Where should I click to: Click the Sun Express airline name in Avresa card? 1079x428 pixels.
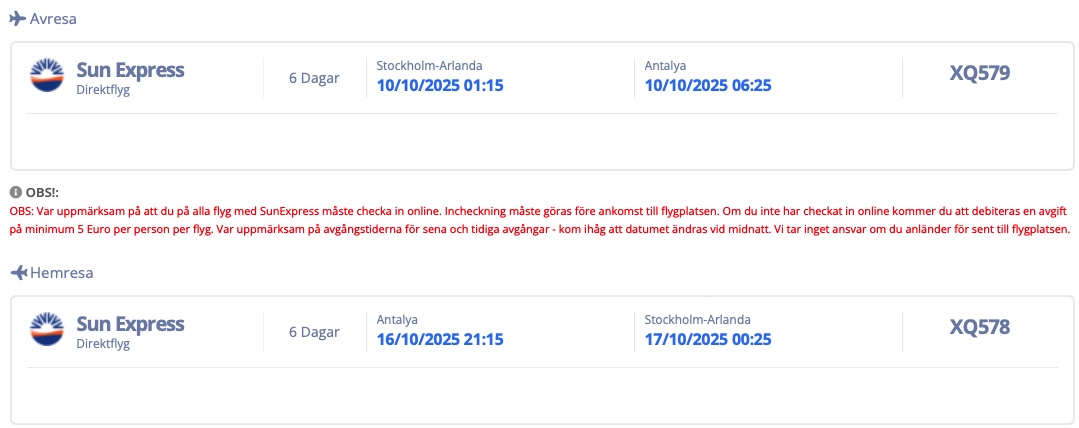point(130,70)
